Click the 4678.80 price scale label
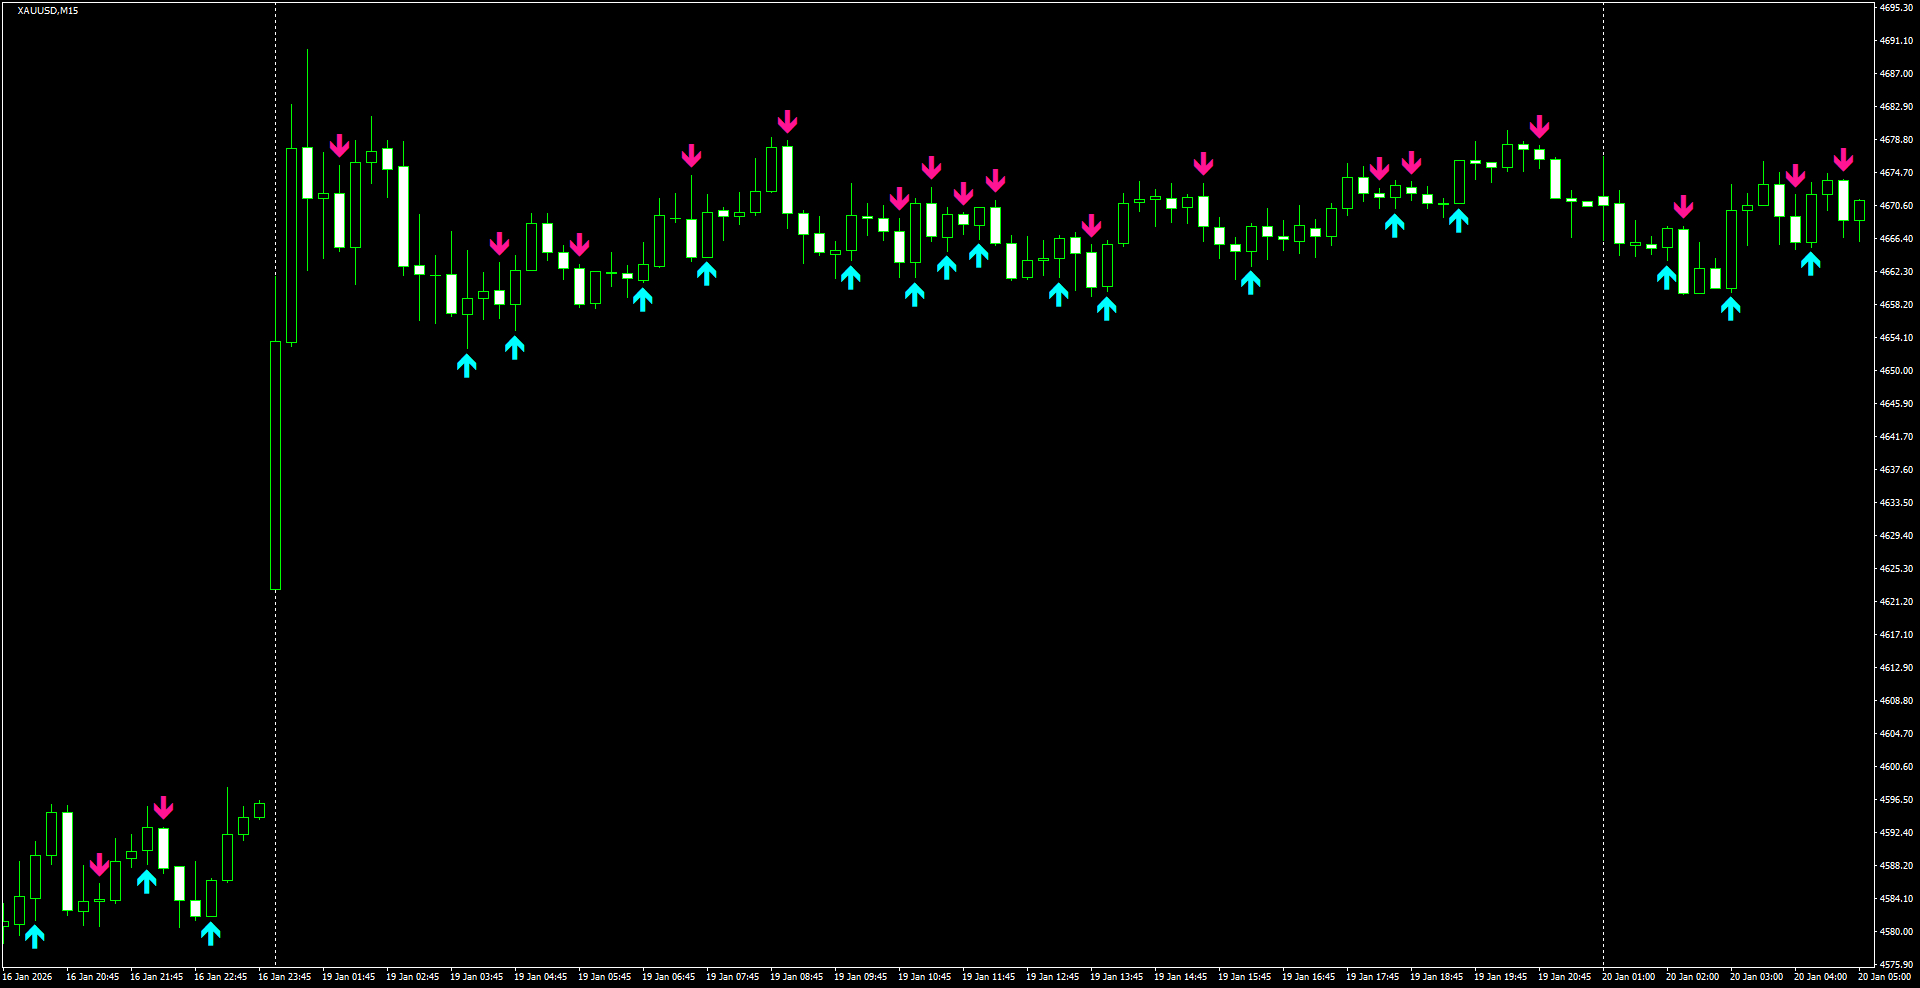Image resolution: width=1920 pixels, height=988 pixels. point(1896,140)
